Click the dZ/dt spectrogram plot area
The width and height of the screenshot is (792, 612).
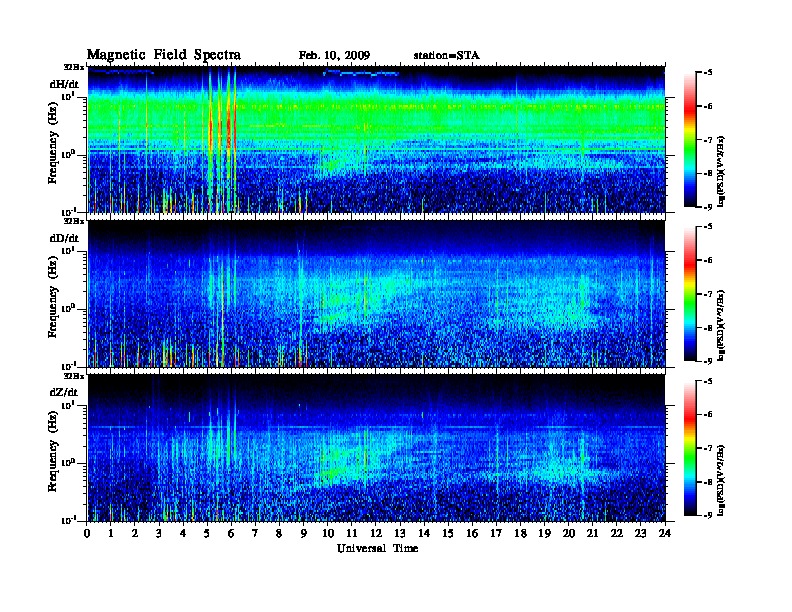pyautogui.click(x=376, y=448)
